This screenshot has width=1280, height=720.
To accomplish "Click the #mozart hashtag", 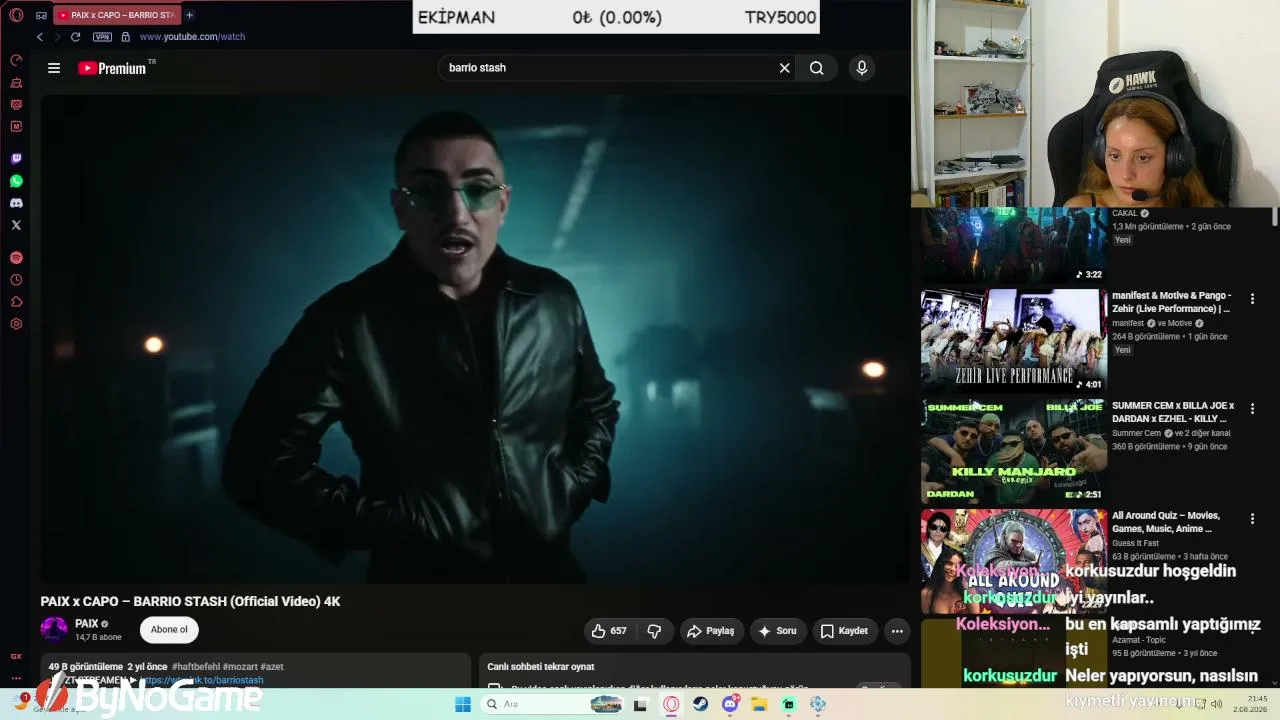I will click(x=240, y=667).
